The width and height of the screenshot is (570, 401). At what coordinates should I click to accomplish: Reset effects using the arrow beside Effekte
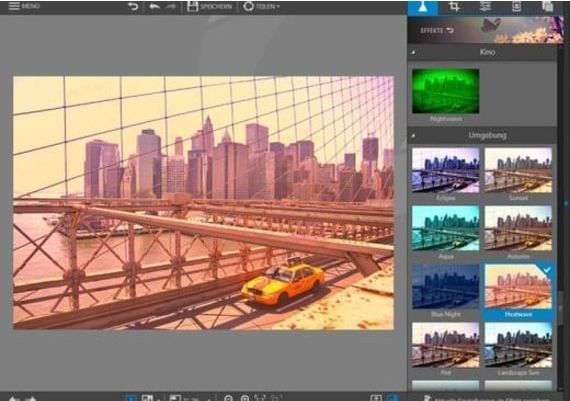(450, 31)
